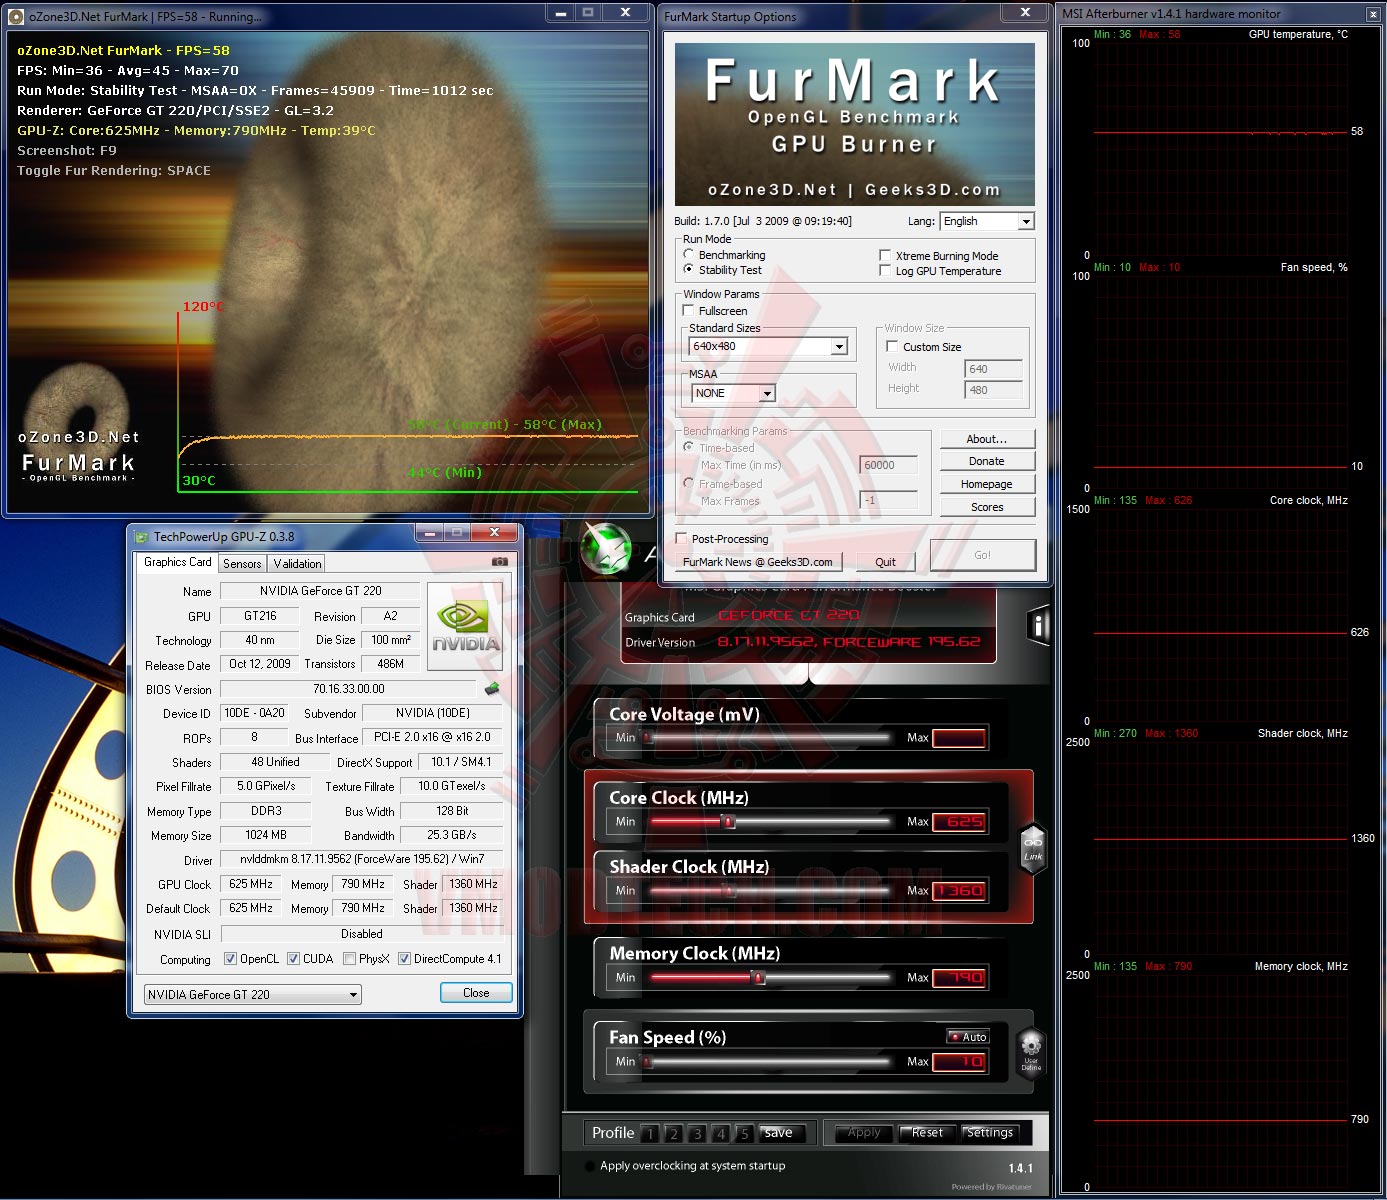Click the Memory Clock slider handle
Viewport: 1387px width, 1200px height.
[x=759, y=978]
